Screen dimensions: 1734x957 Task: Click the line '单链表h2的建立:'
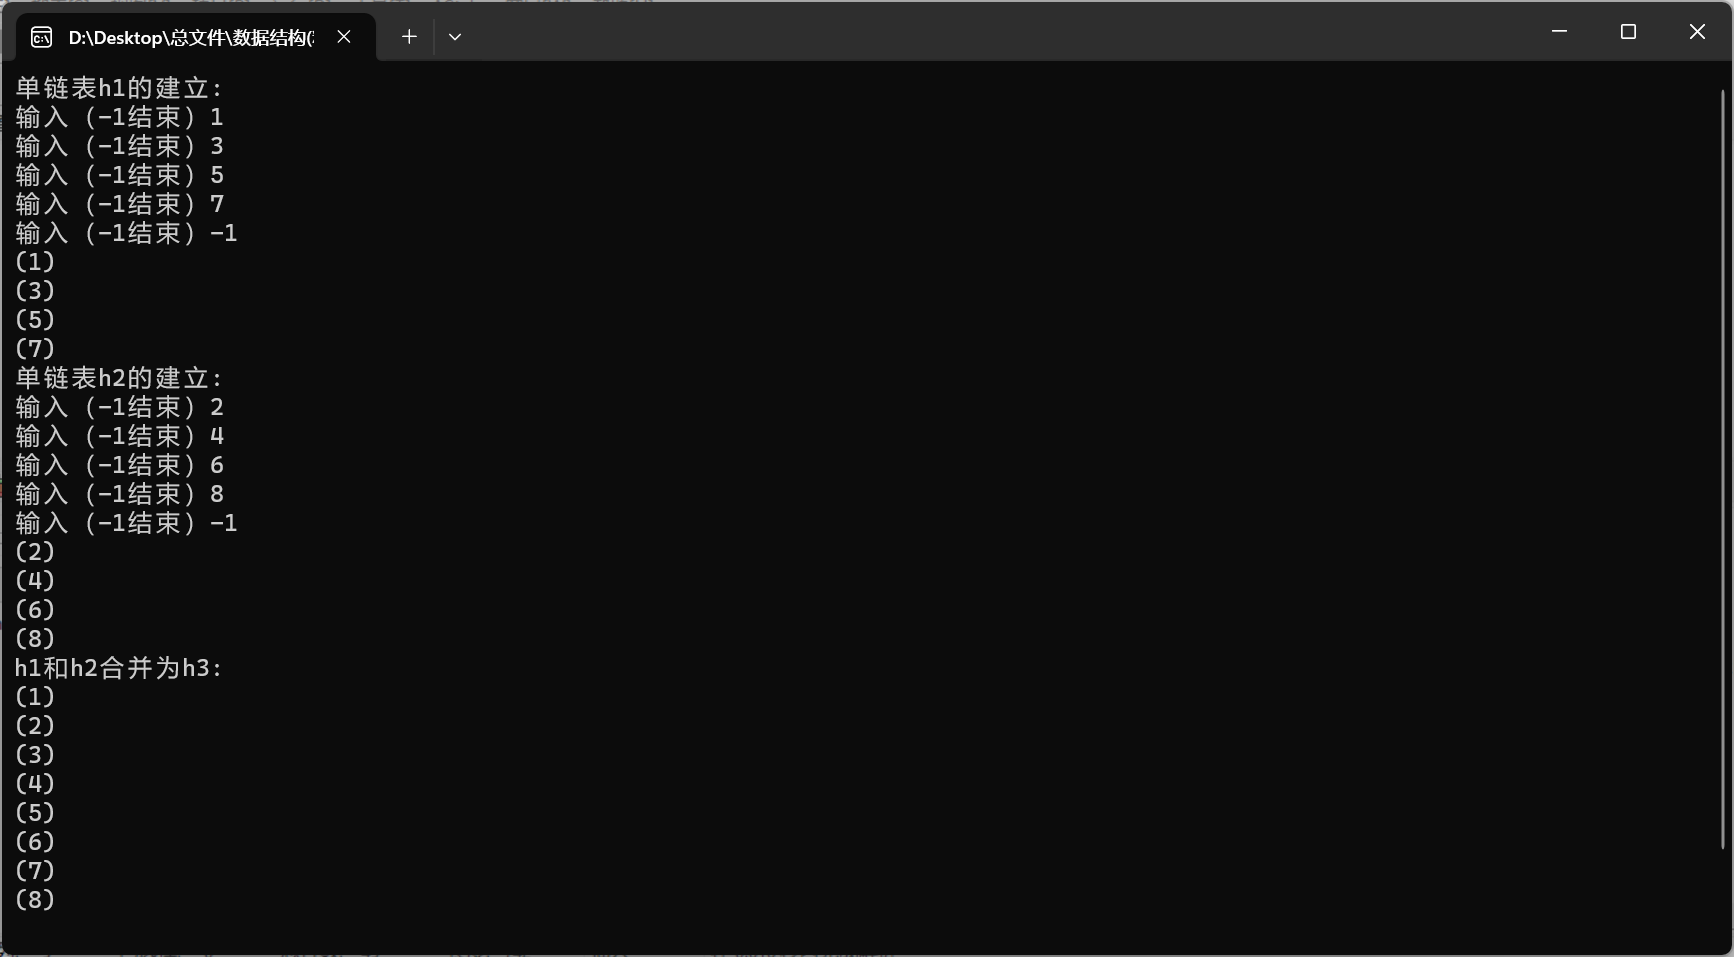[x=119, y=378]
